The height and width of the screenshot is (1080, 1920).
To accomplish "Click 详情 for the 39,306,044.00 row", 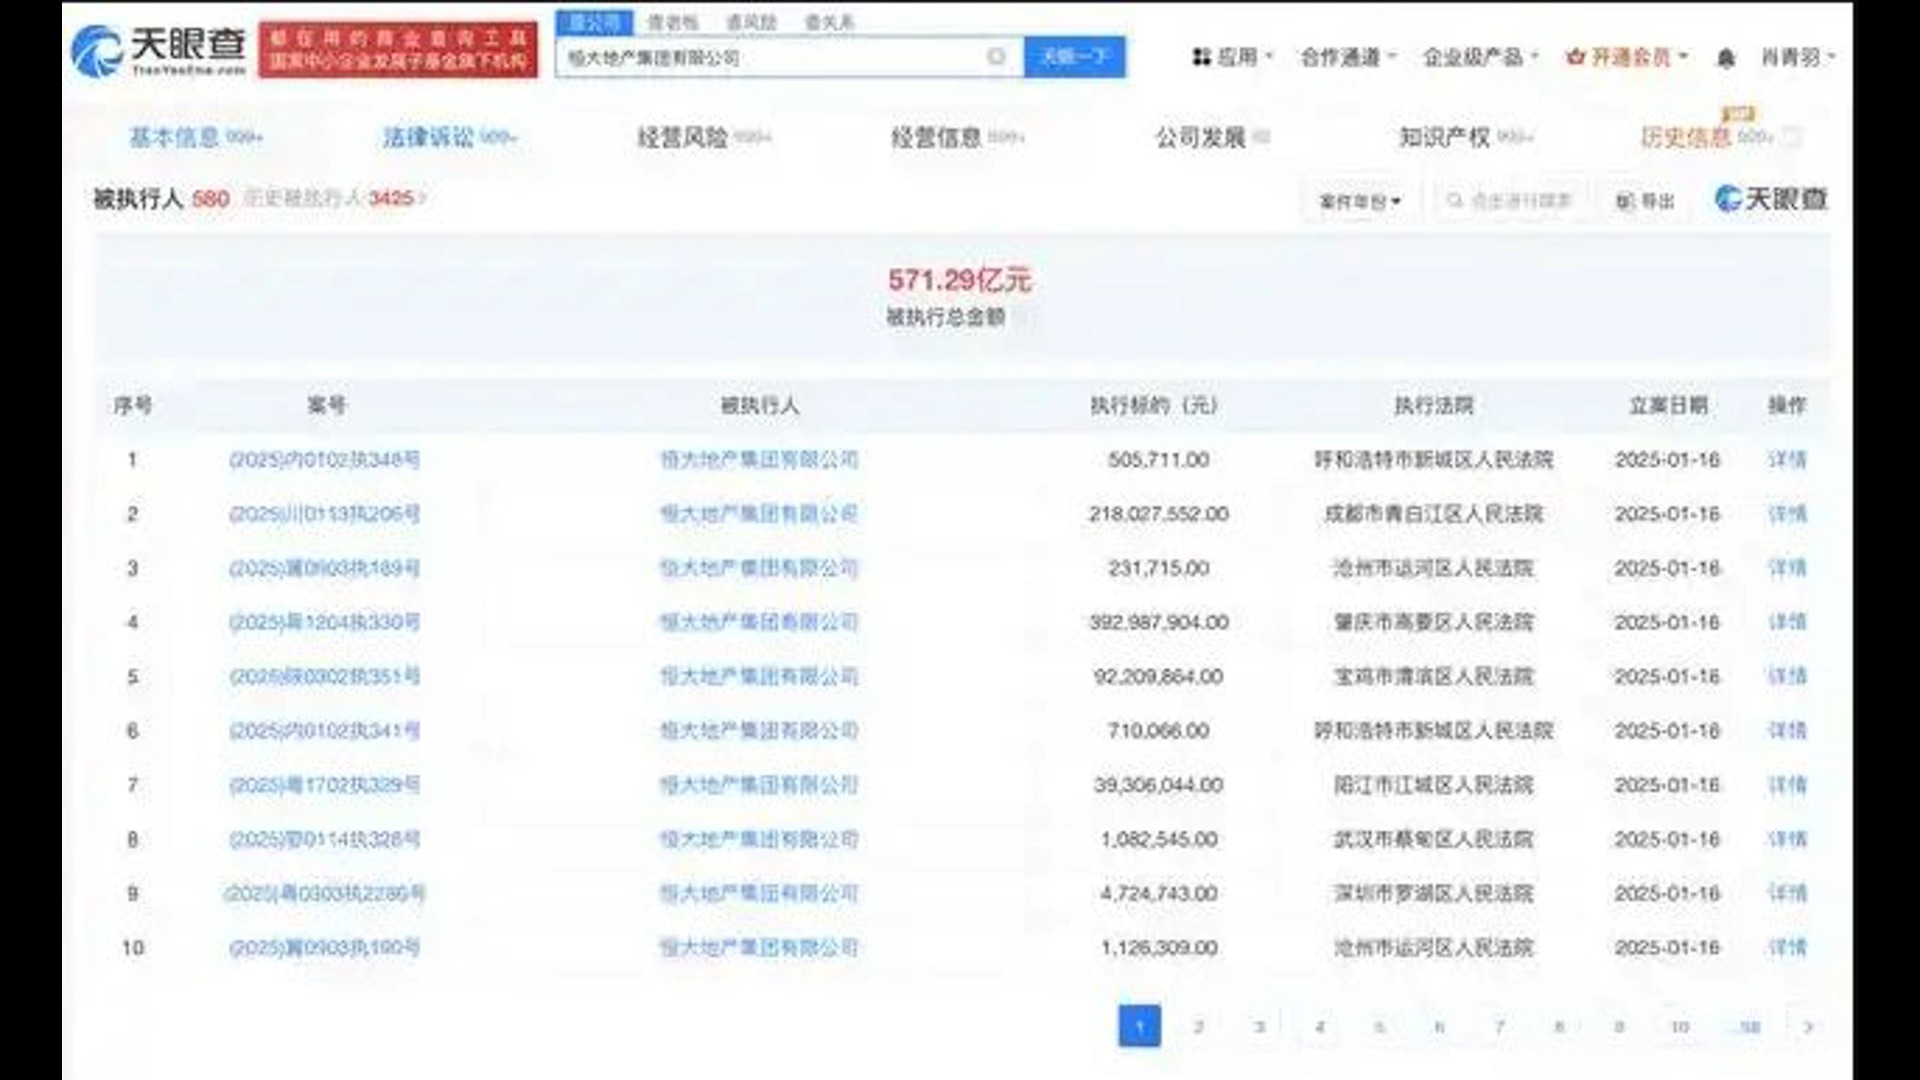I will (1787, 785).
